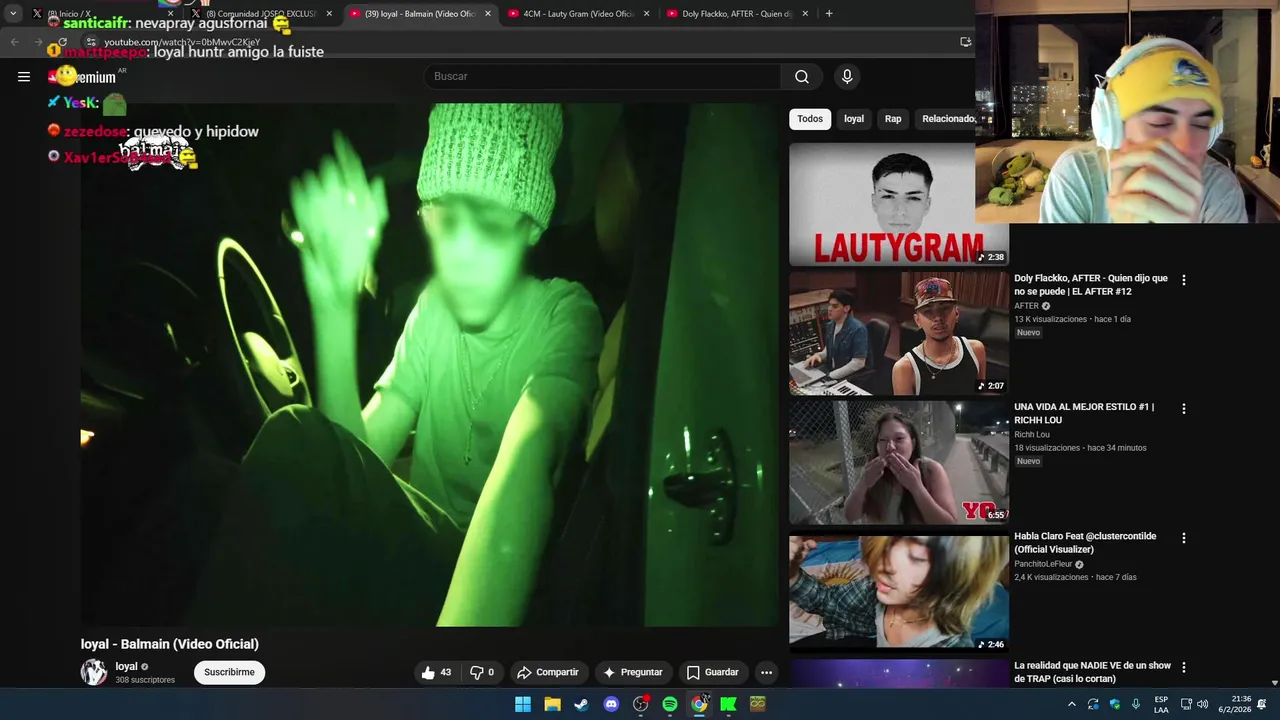Open File Explorer from taskbar
The height and width of the screenshot is (720, 1280).
[x=552, y=704]
